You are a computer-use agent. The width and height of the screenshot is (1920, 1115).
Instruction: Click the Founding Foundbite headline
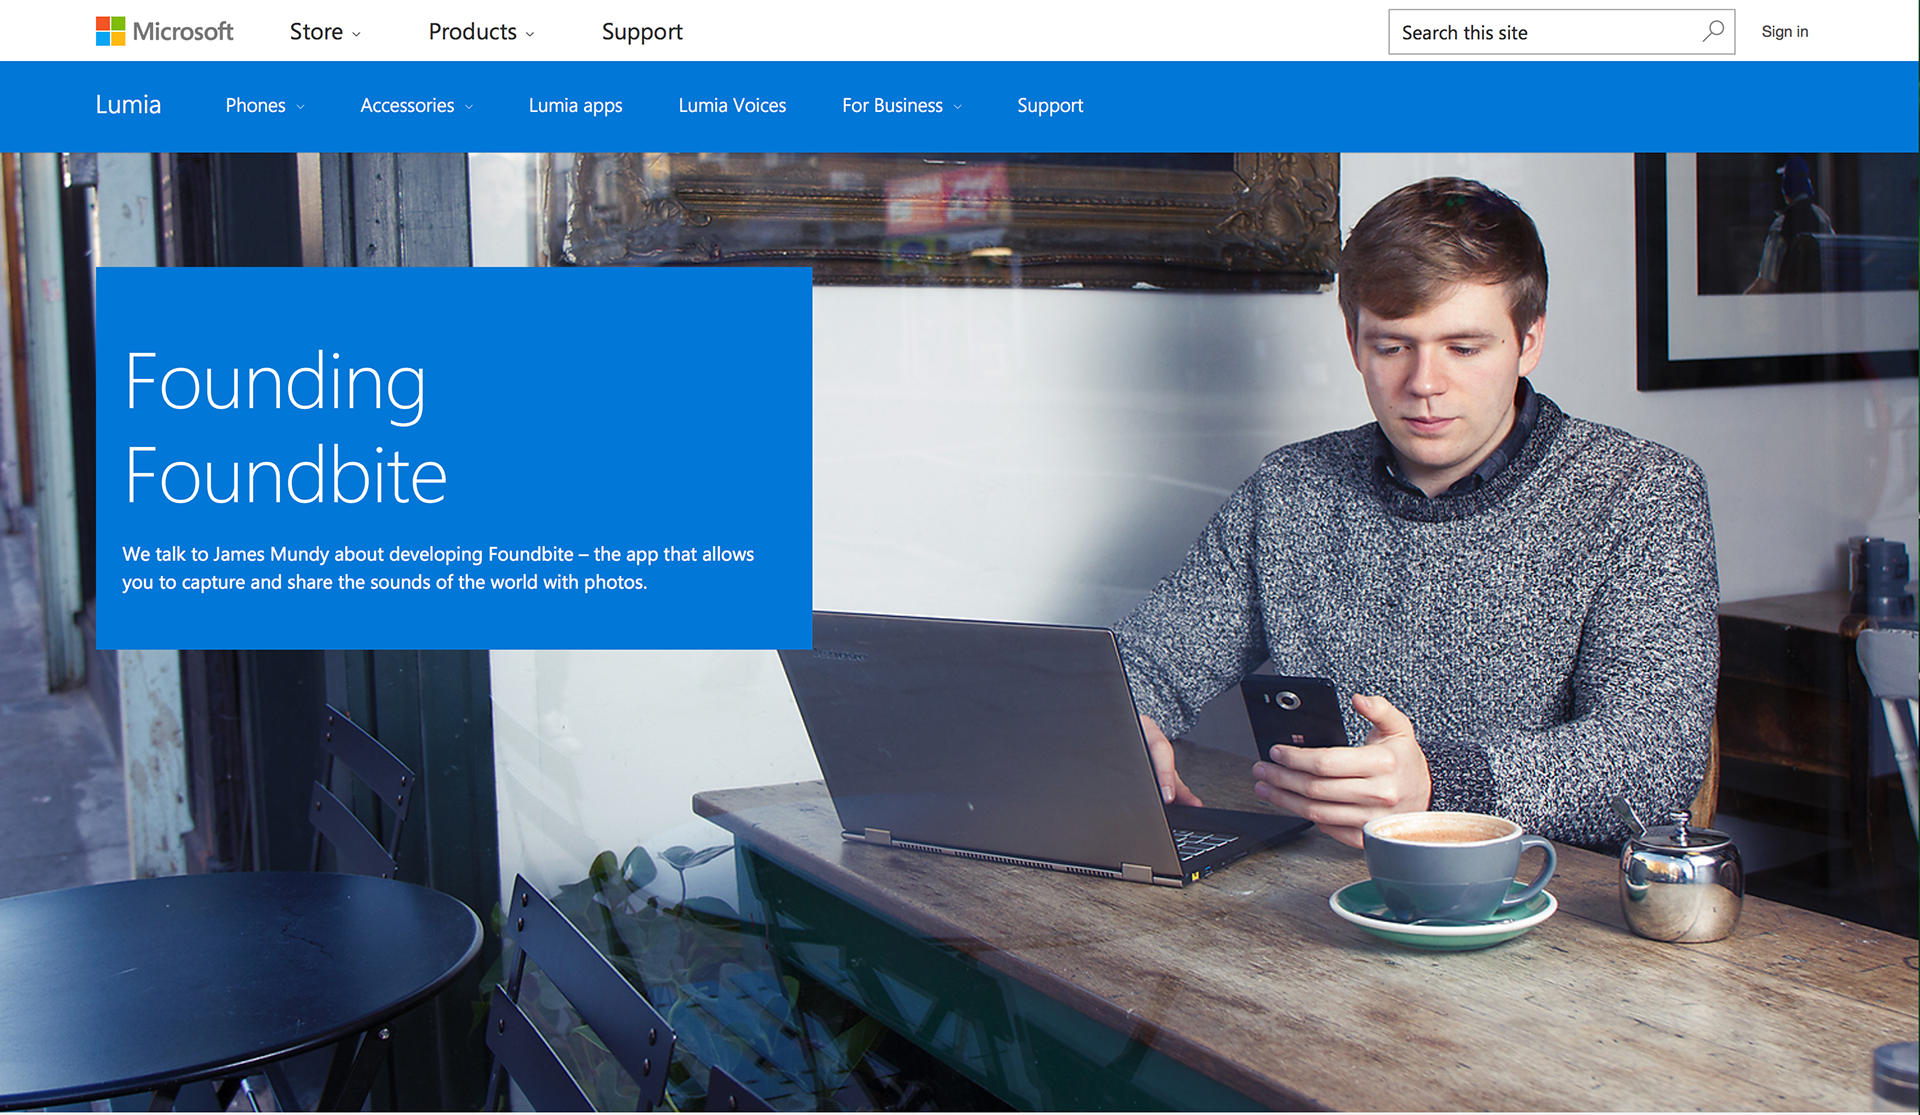286,428
